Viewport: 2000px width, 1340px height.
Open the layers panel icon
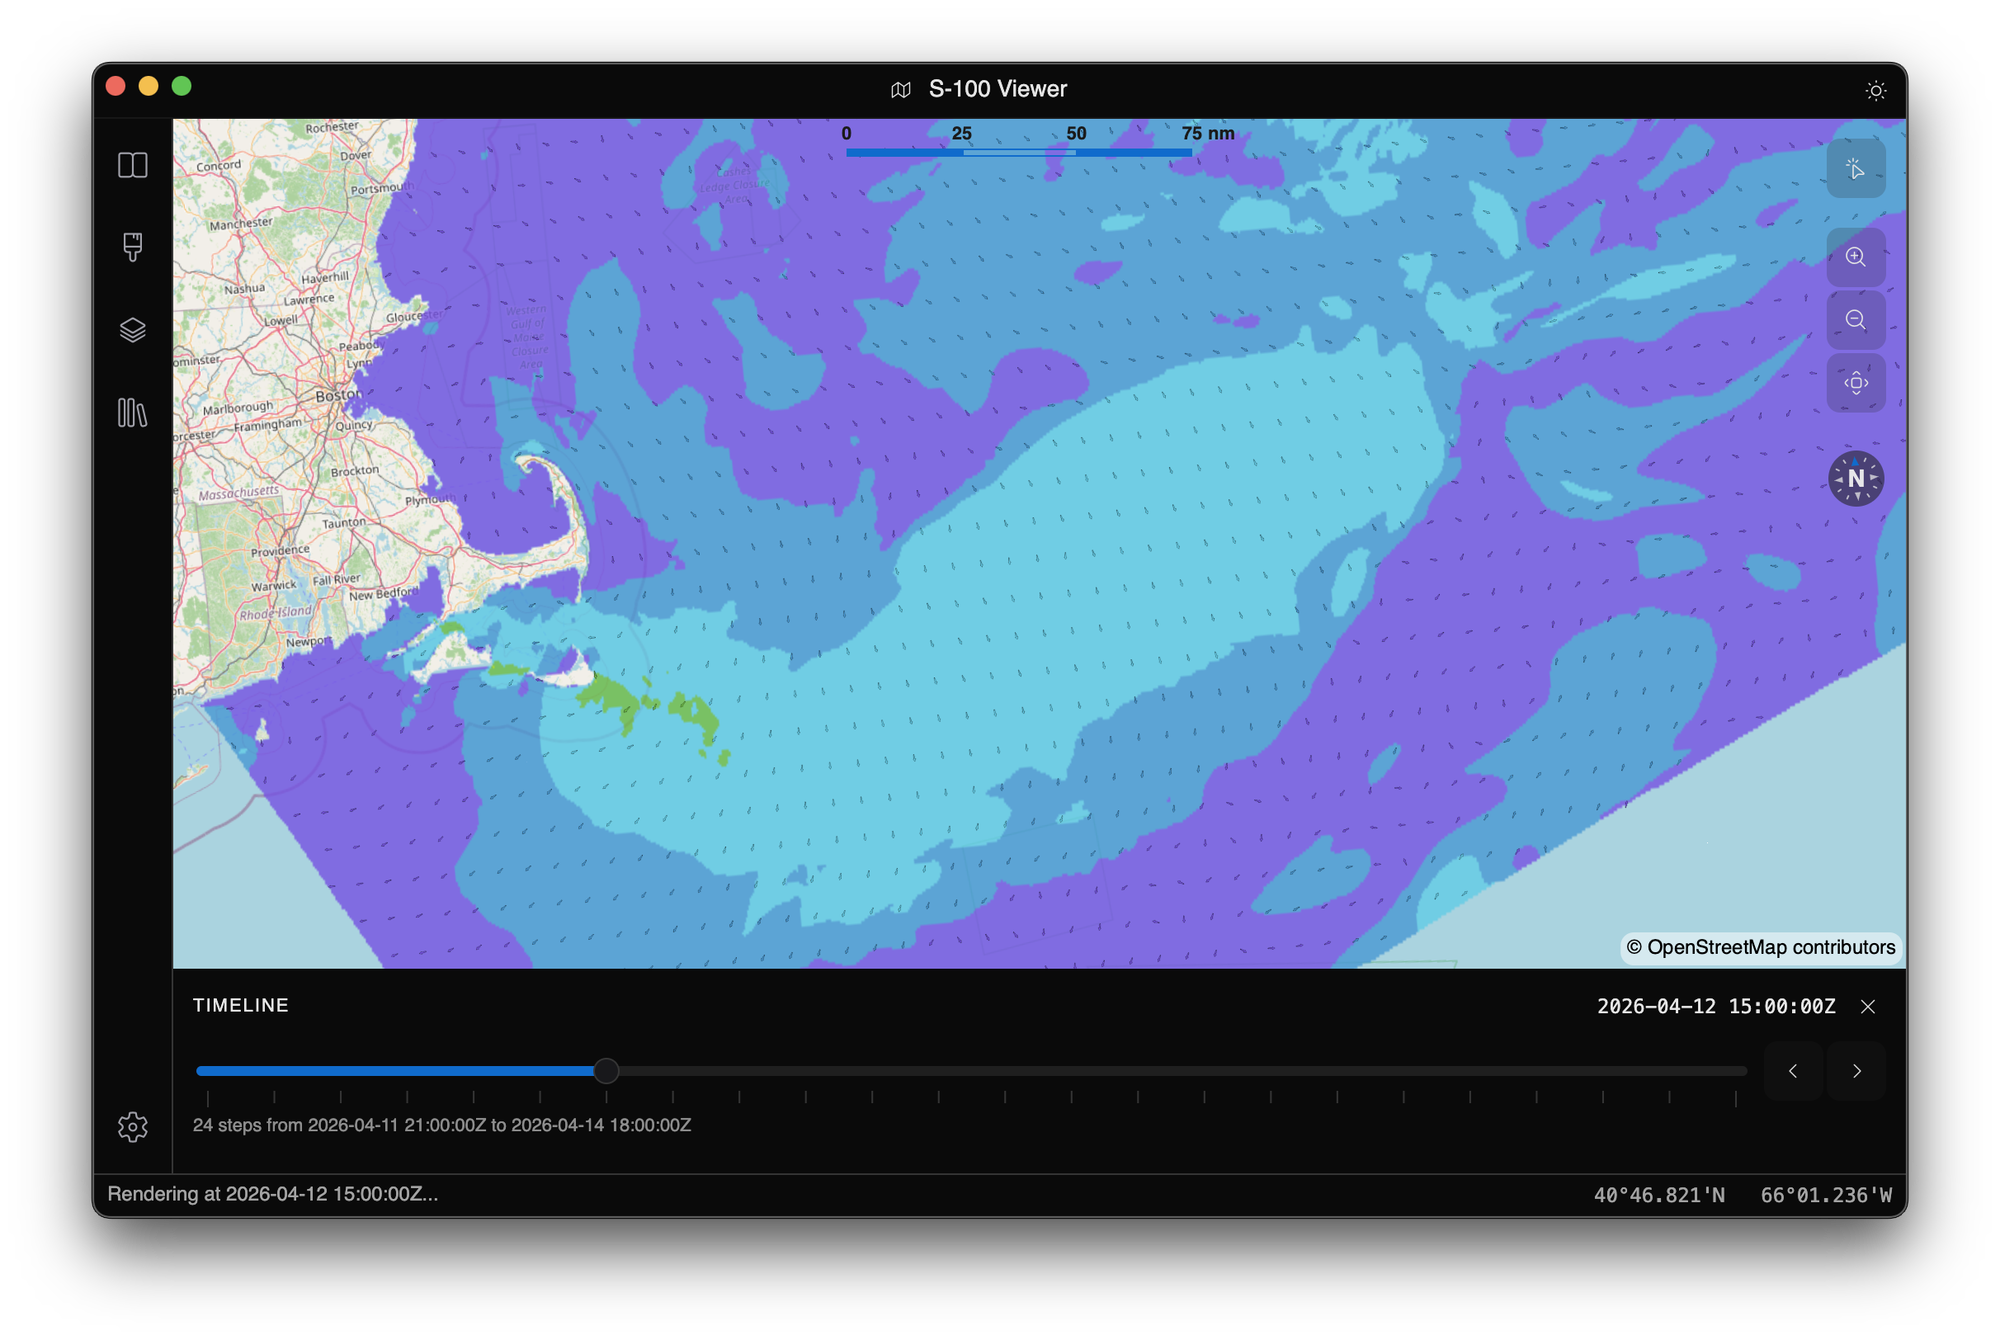pyautogui.click(x=133, y=330)
